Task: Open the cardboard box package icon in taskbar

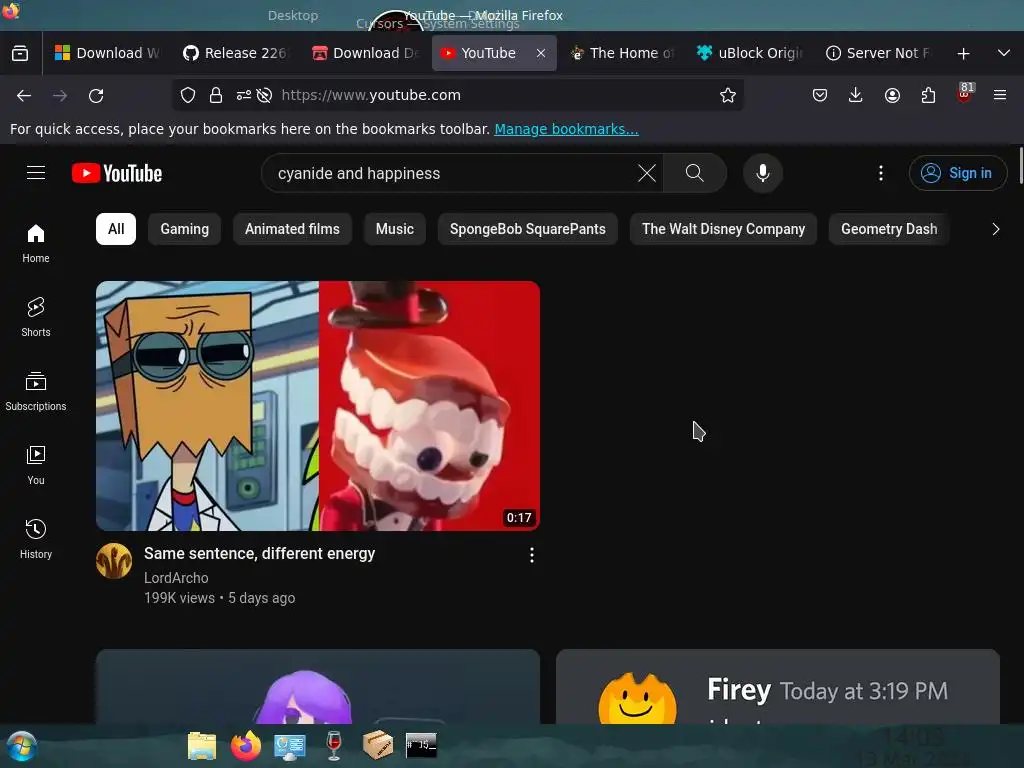Action: pos(377,746)
